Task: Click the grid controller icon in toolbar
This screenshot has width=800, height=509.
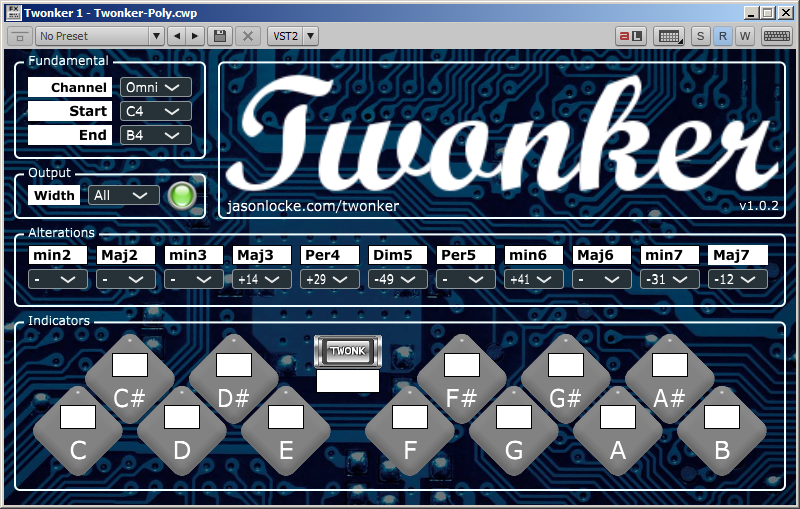Action: (668, 36)
